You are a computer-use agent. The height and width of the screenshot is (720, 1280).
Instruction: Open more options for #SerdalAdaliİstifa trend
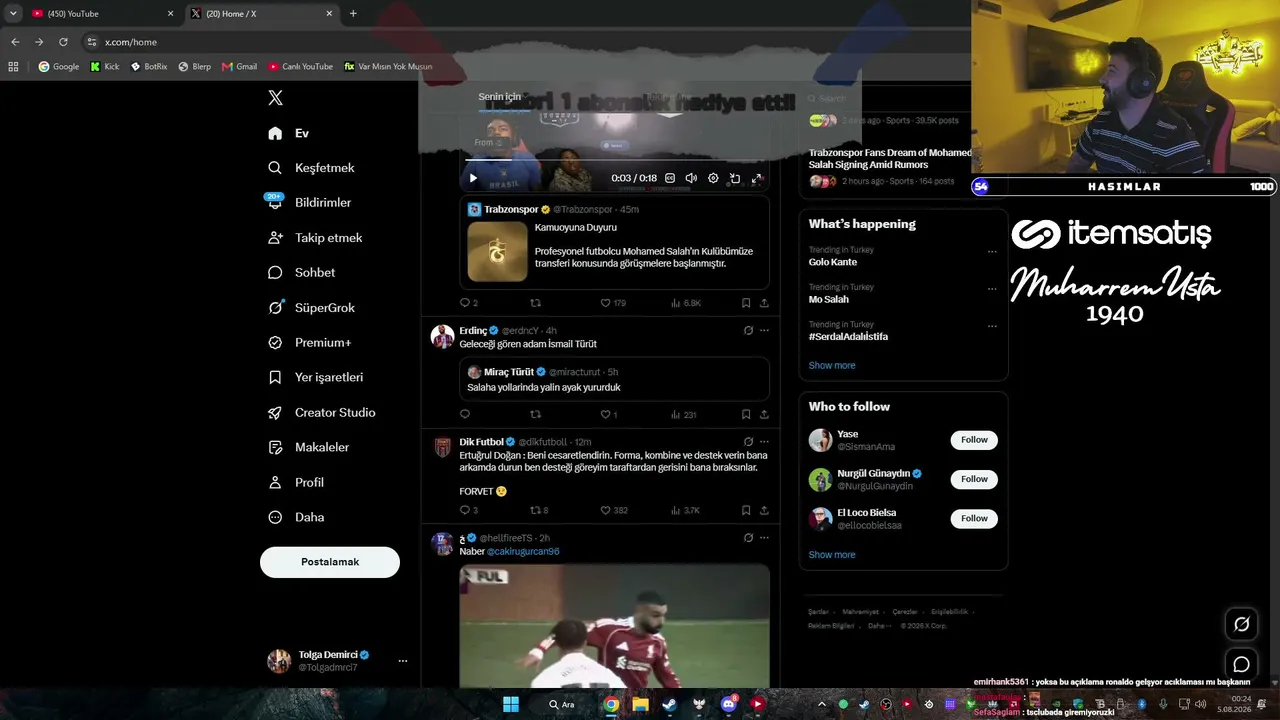pos(992,326)
